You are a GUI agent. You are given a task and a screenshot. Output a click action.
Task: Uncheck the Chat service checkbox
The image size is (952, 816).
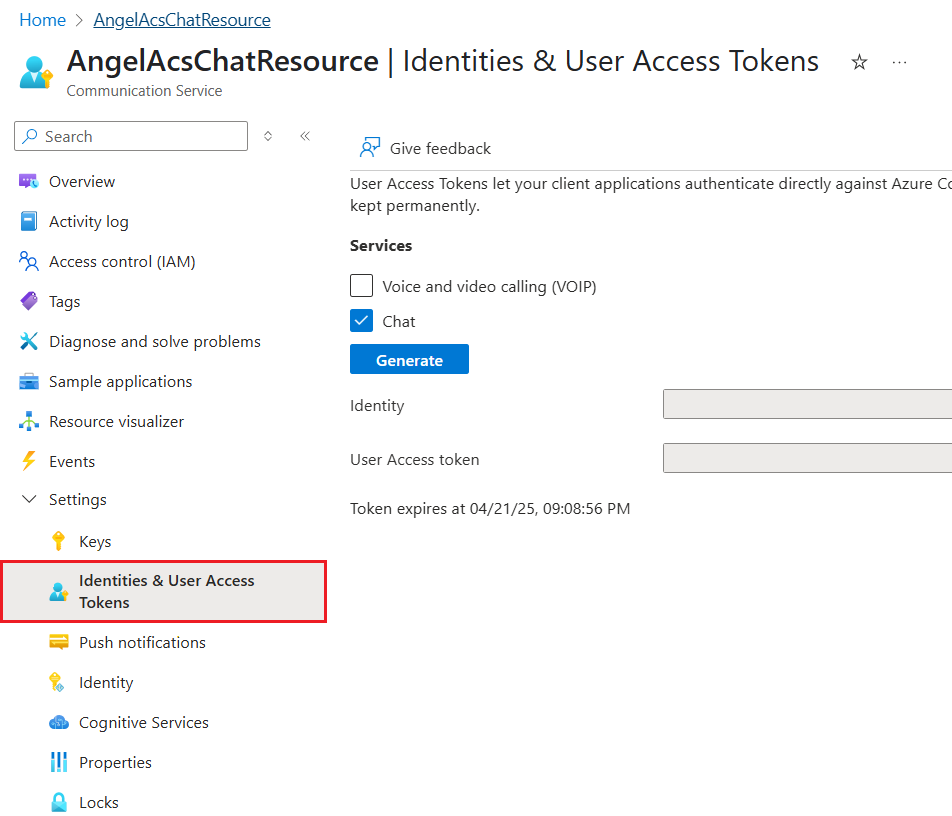pos(361,320)
